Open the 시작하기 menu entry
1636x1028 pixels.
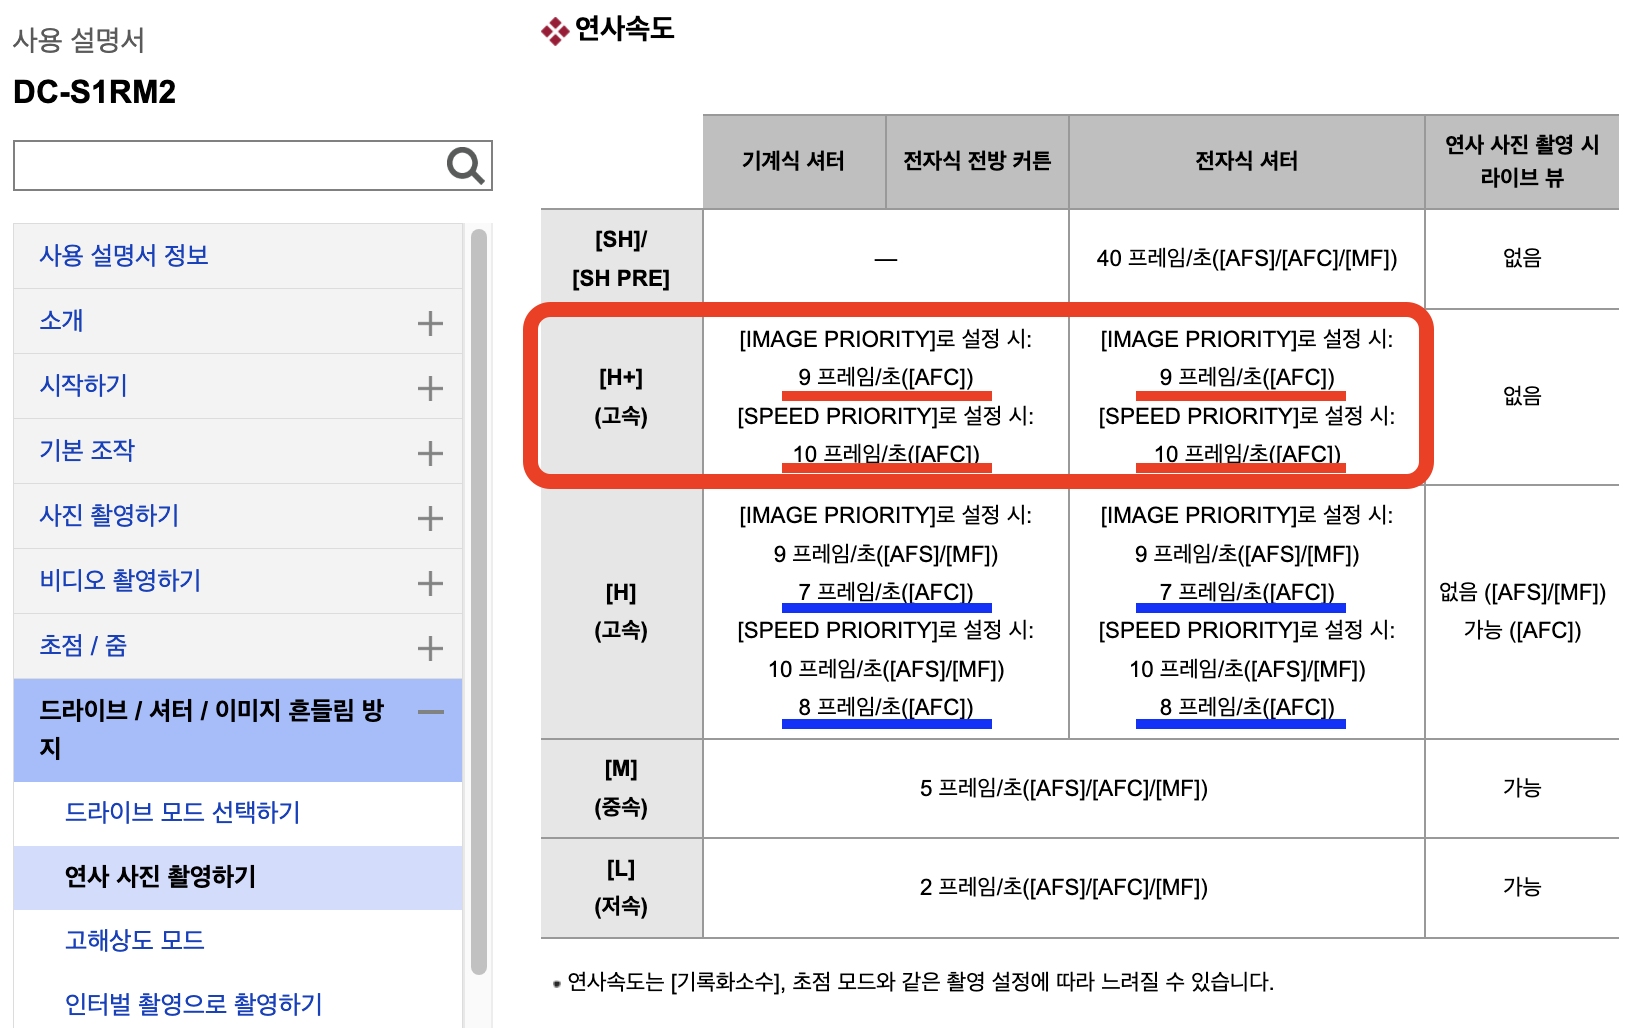(x=83, y=386)
